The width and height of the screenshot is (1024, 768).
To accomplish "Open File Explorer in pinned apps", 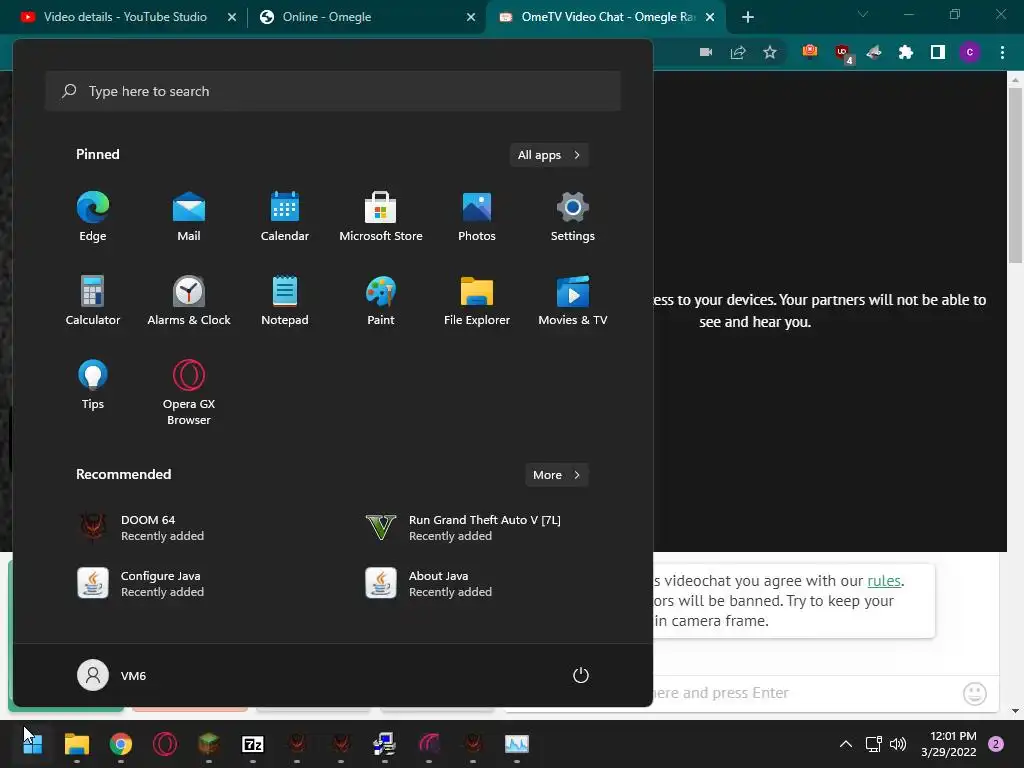I will (x=477, y=300).
